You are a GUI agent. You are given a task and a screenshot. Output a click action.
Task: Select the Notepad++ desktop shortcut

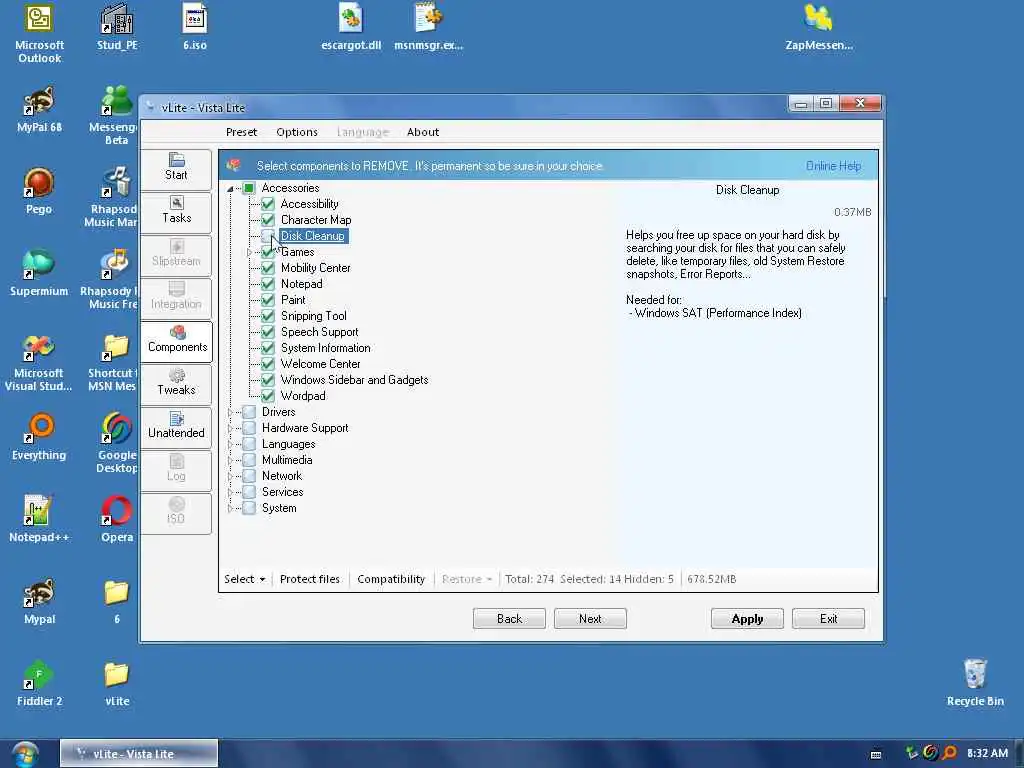(x=39, y=519)
